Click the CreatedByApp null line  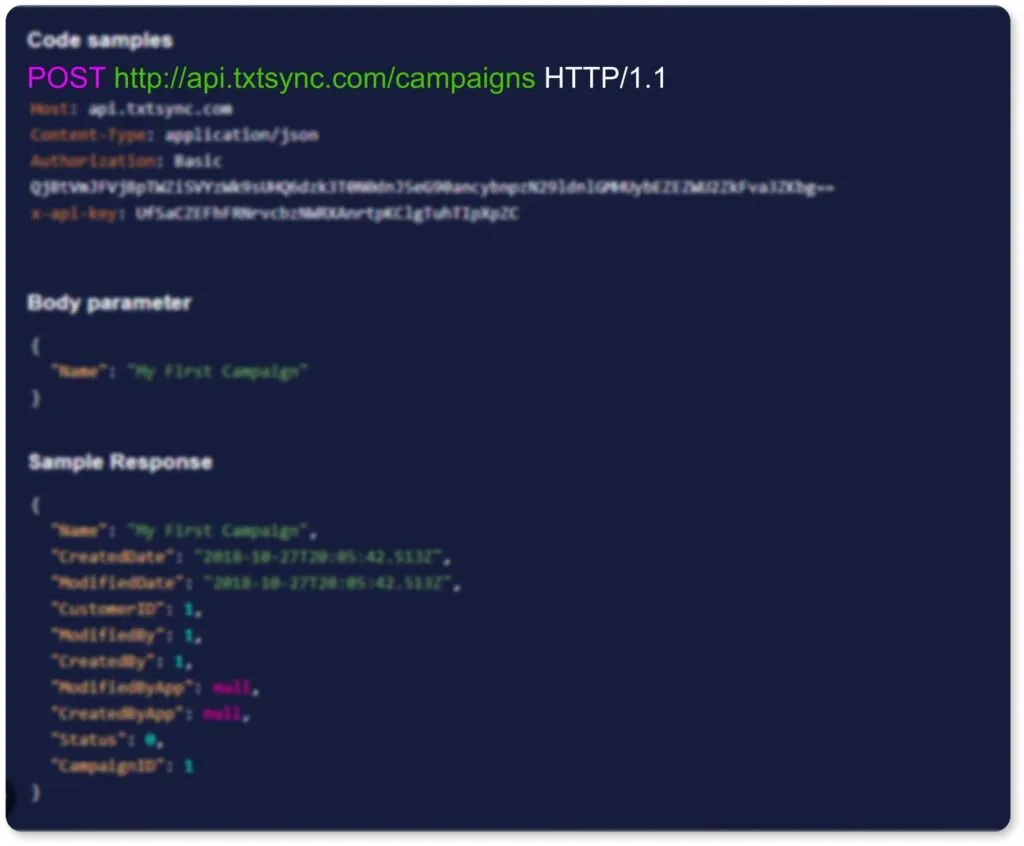pyautogui.click(x=151, y=714)
